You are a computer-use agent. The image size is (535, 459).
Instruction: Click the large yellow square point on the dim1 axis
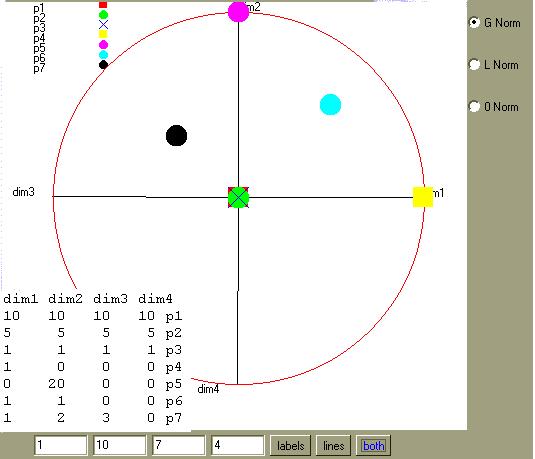[423, 197]
